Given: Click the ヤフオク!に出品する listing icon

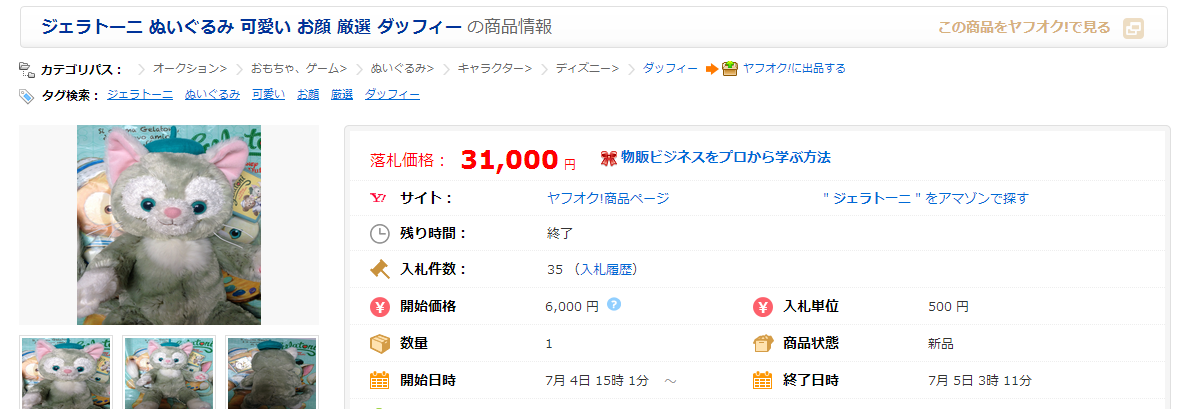Looking at the screenshot, I should pos(729,69).
